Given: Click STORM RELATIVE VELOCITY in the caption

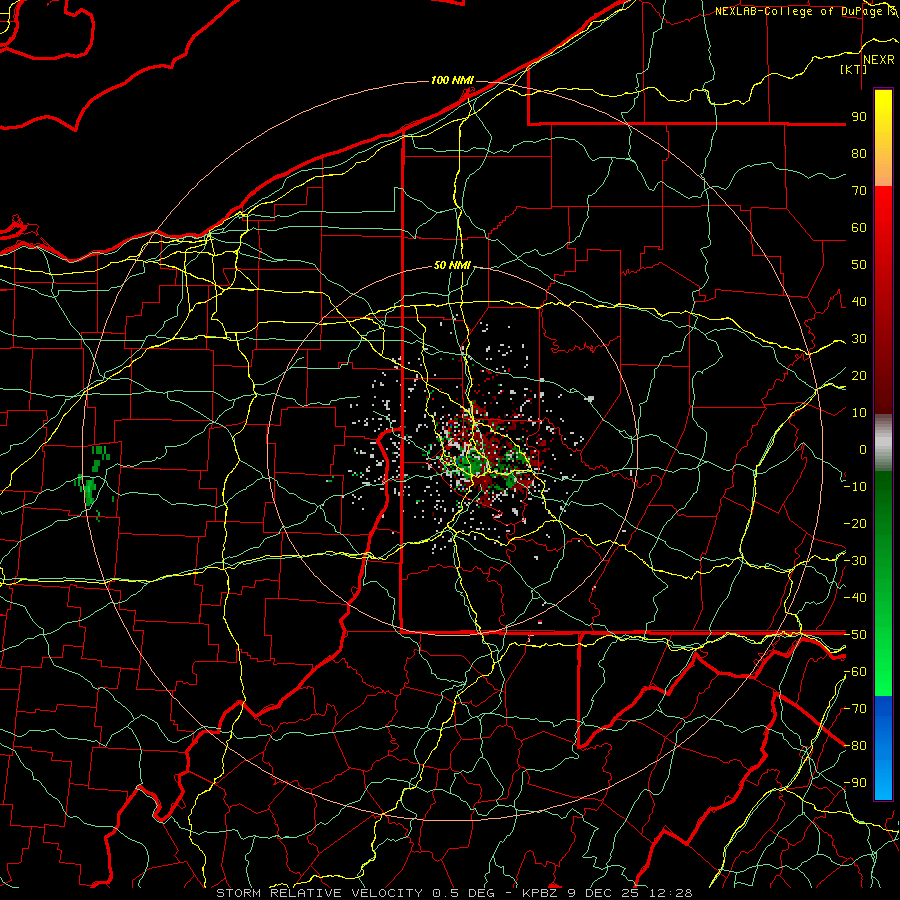Looking at the screenshot, I should click(319, 893).
